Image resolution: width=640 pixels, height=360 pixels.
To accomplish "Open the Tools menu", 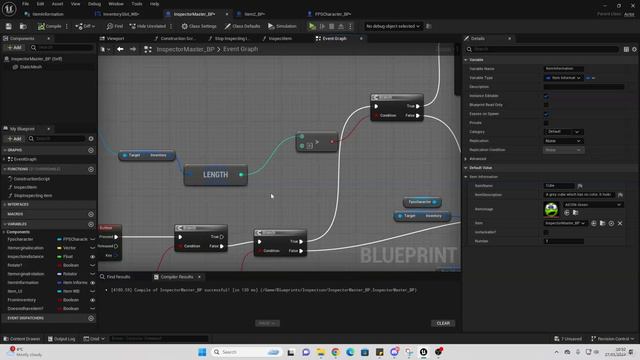I will [x=137, y=4].
